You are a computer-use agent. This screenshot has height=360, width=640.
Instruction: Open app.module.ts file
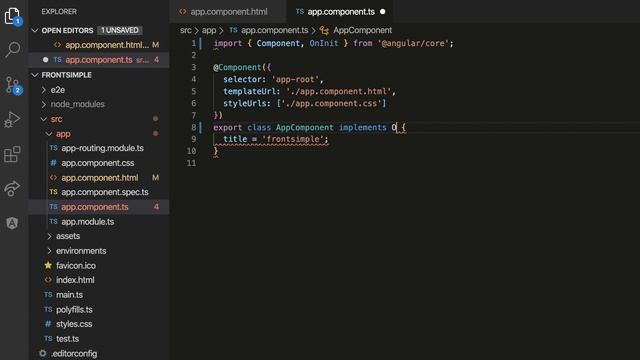pos(87,222)
